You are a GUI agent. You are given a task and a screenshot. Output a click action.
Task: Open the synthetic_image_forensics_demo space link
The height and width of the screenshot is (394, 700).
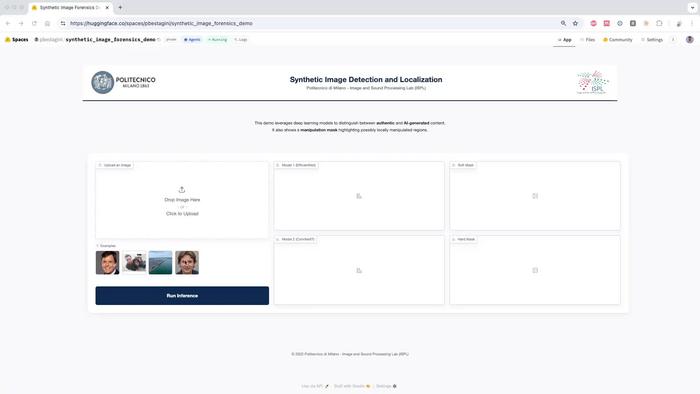(110, 40)
